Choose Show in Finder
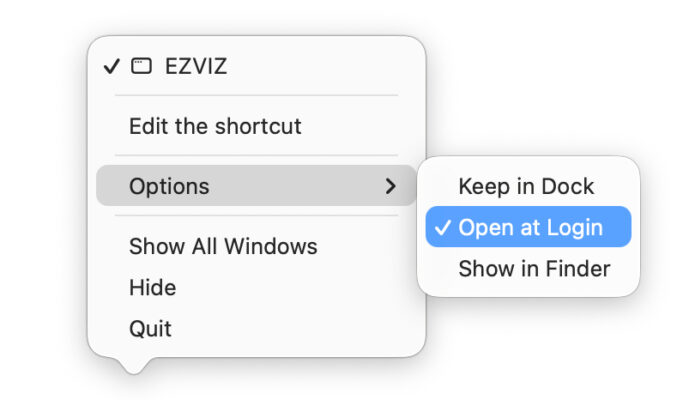Viewport: 683px width, 400px height. click(534, 269)
